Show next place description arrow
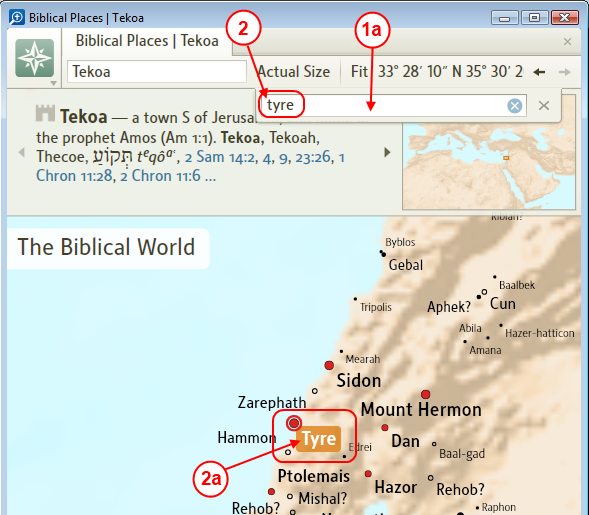589x515 pixels. [x=387, y=152]
